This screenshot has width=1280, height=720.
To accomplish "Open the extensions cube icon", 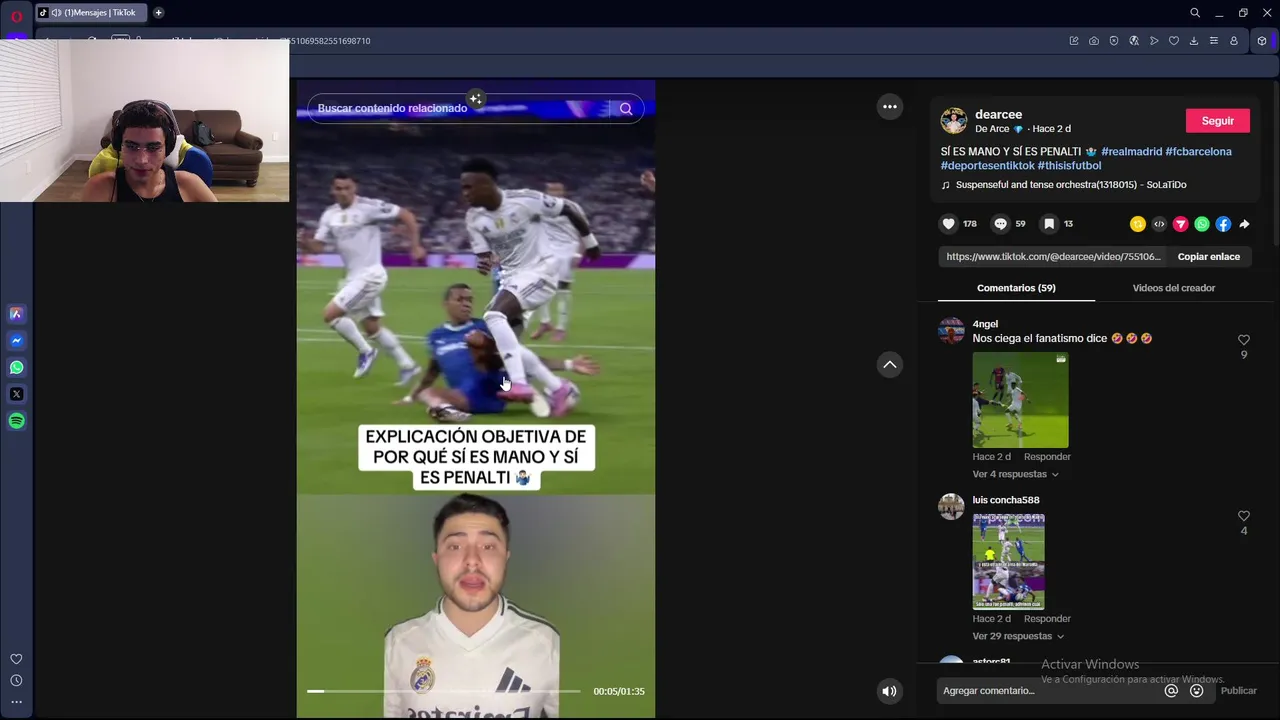I will click(x=1262, y=41).
